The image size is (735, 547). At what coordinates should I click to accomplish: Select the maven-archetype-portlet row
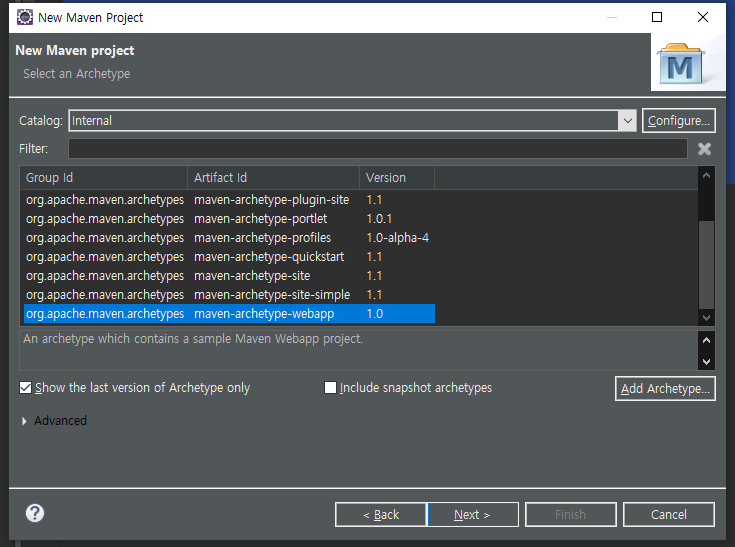[x=229, y=219]
